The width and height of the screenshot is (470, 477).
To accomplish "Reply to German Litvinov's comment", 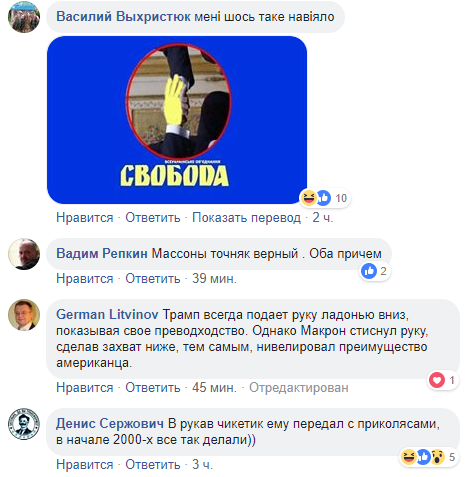I will 153,387.
